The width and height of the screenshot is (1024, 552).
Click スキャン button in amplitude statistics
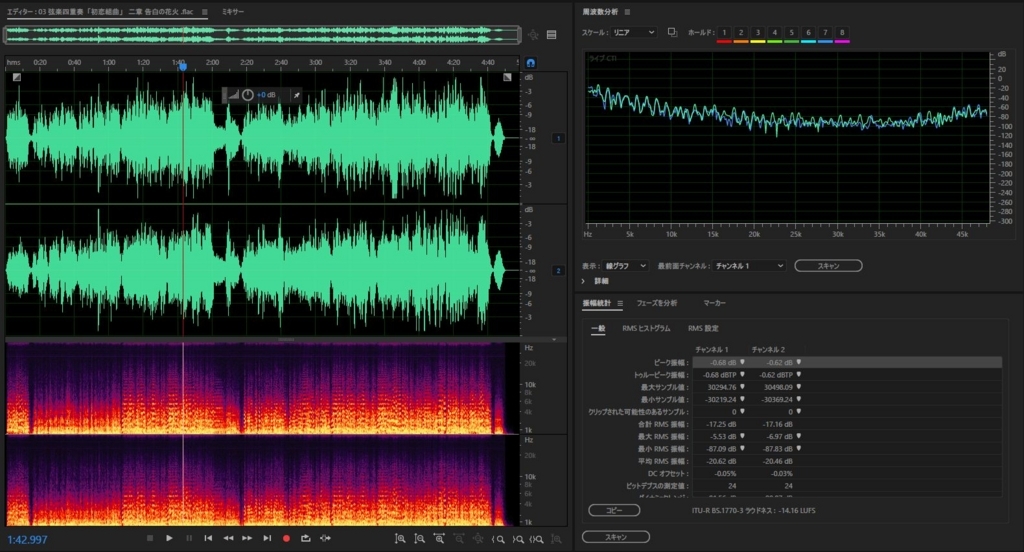(x=616, y=536)
